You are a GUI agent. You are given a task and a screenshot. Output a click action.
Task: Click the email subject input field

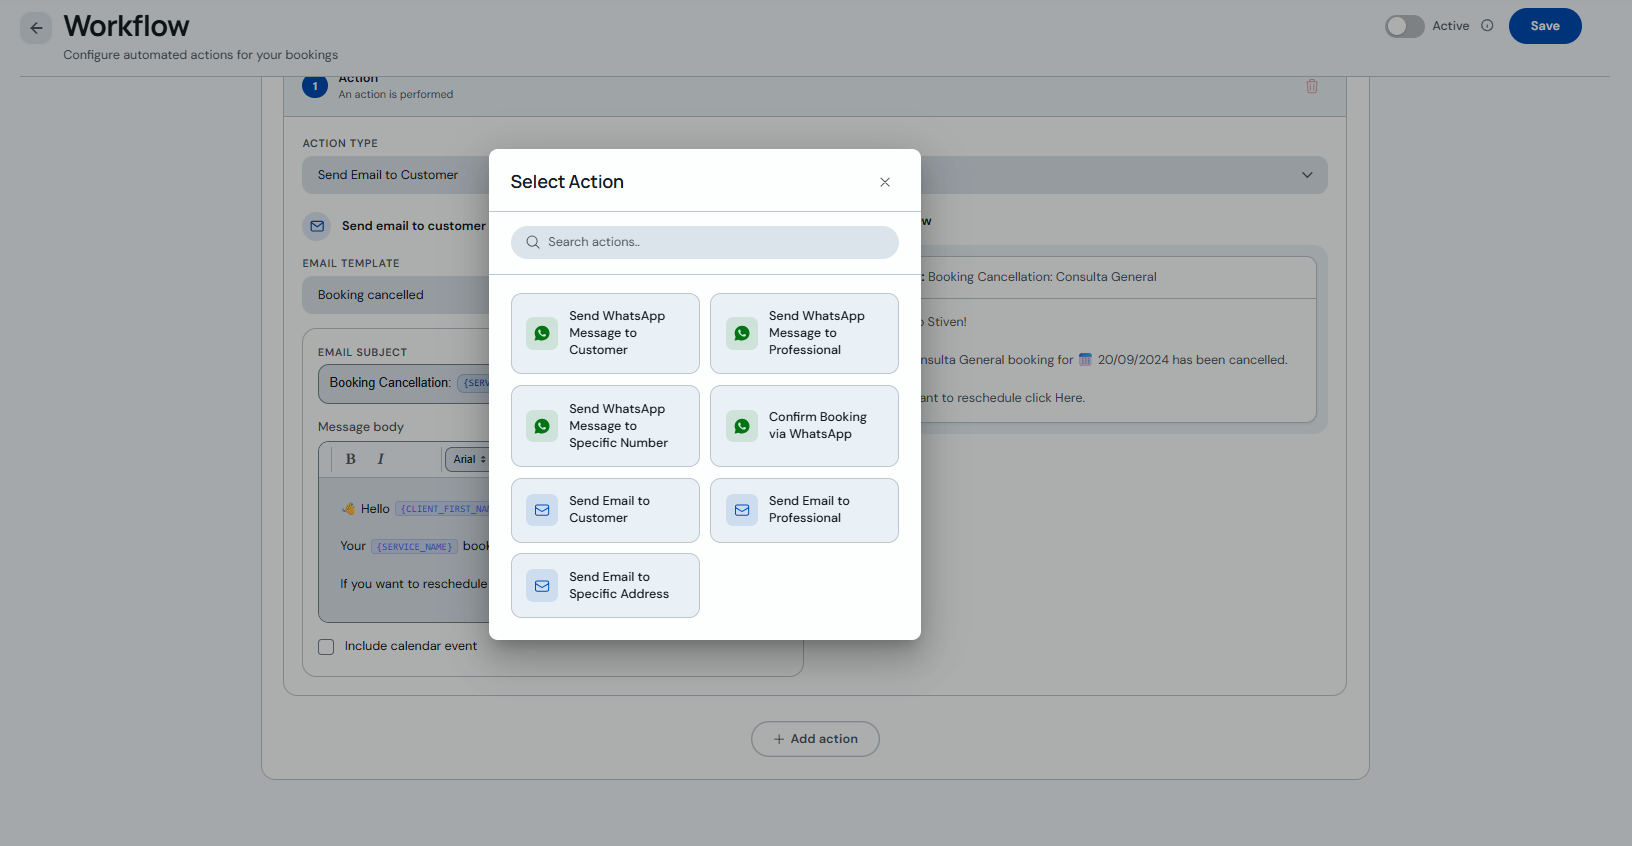click(x=404, y=383)
